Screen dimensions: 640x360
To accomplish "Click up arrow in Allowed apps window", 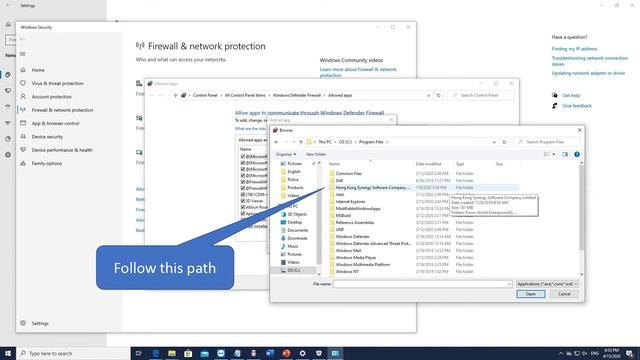I will (x=176, y=95).
